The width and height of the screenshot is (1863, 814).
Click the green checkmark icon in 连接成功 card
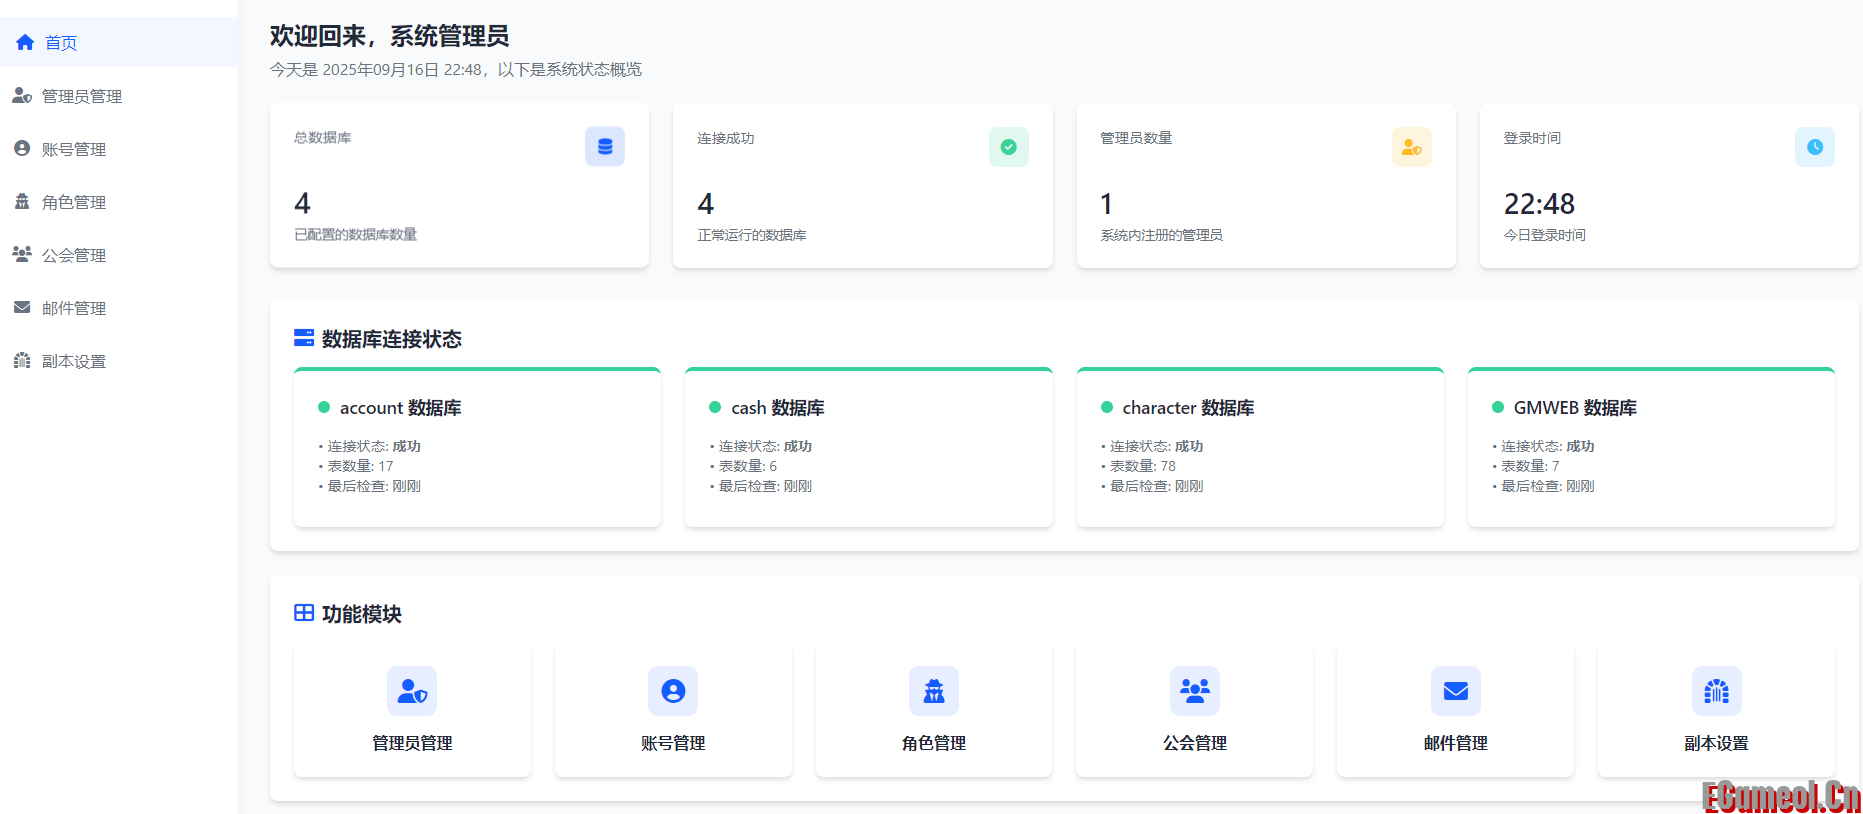1008,147
